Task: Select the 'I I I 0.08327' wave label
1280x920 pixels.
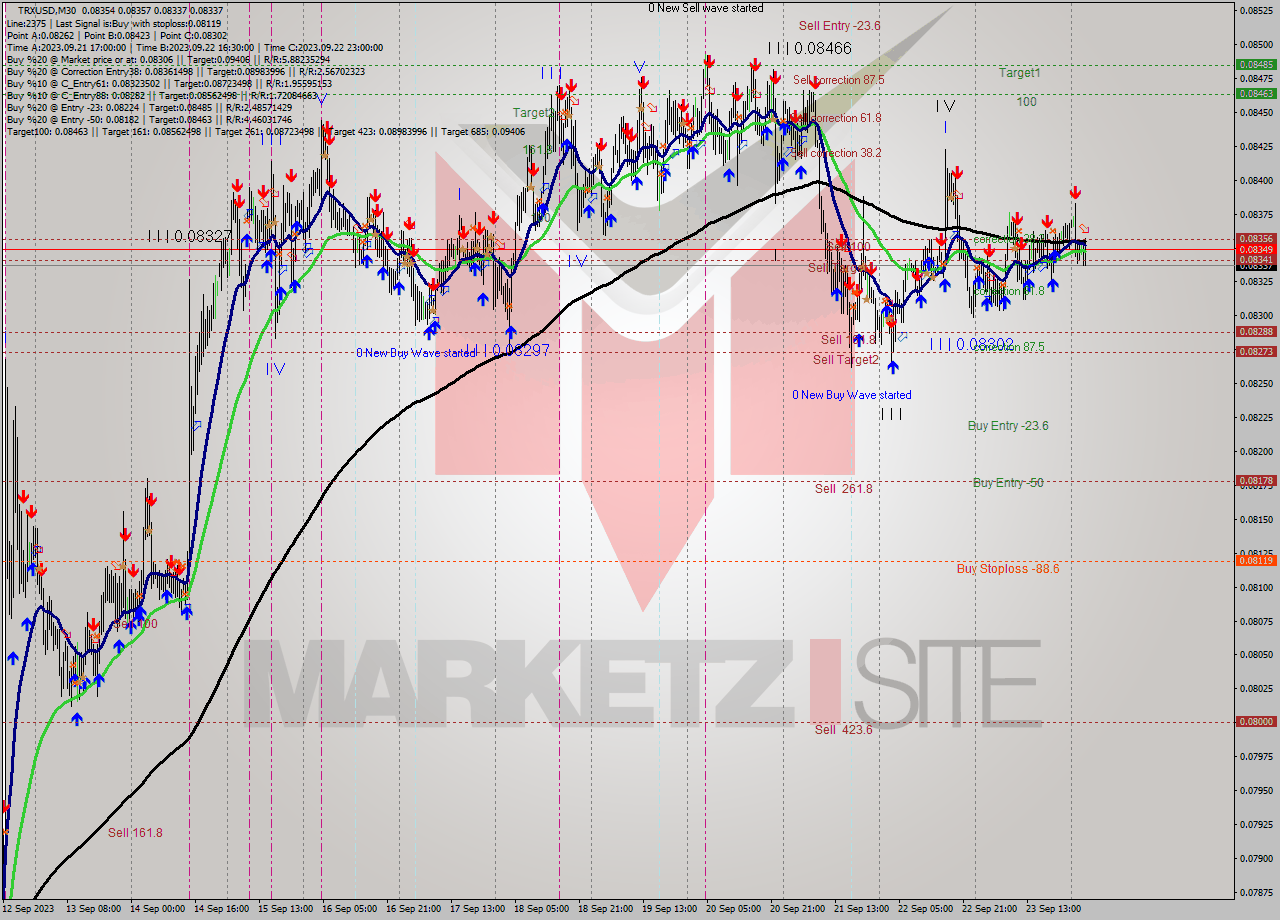Action: (x=190, y=236)
